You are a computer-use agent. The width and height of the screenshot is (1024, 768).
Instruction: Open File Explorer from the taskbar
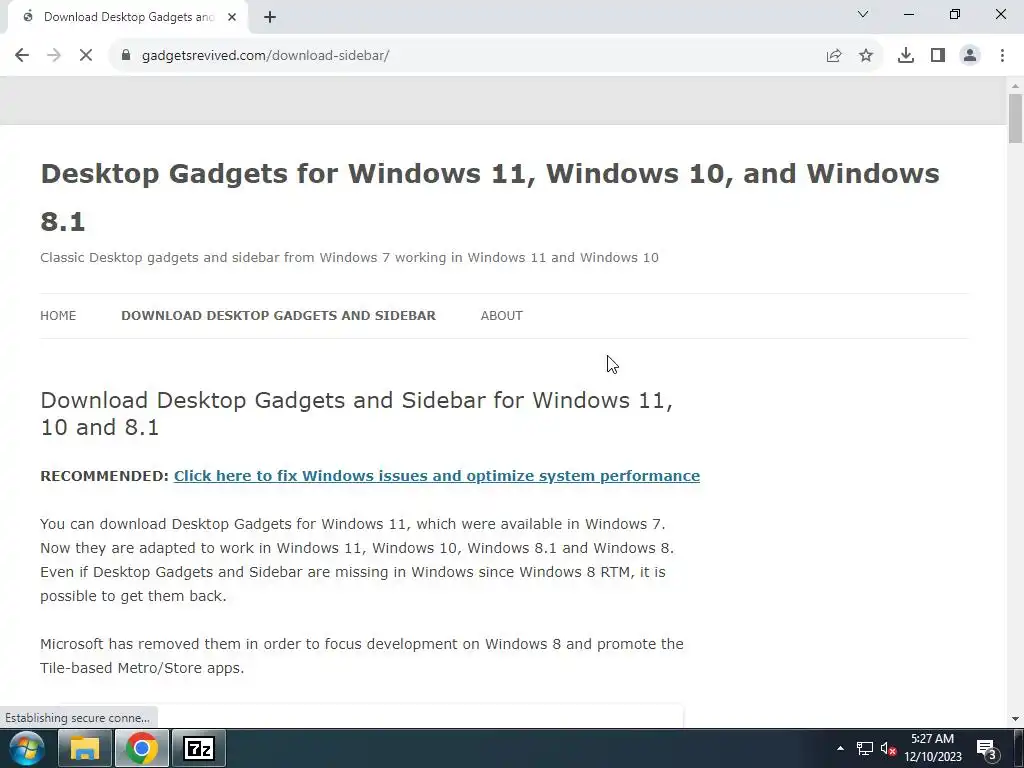coord(85,748)
